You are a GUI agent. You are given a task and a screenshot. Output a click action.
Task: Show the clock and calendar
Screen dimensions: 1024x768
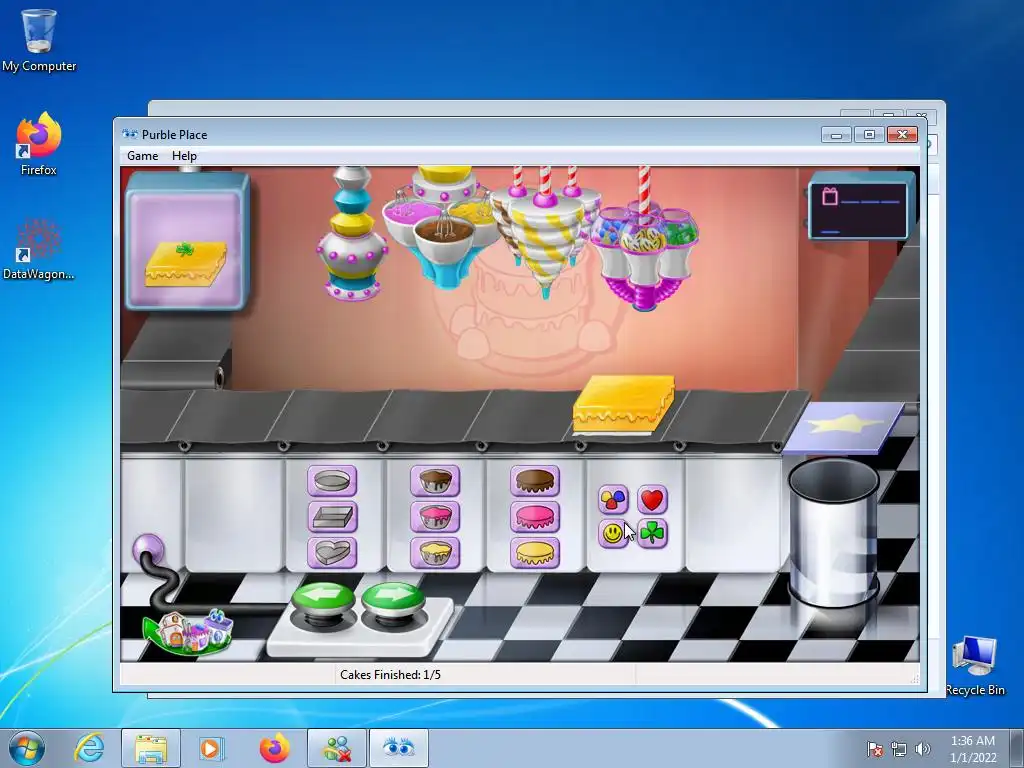click(x=973, y=749)
